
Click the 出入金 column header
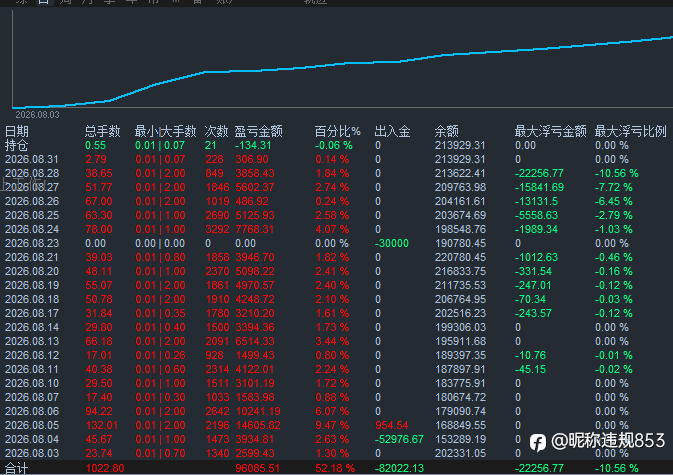(392, 131)
